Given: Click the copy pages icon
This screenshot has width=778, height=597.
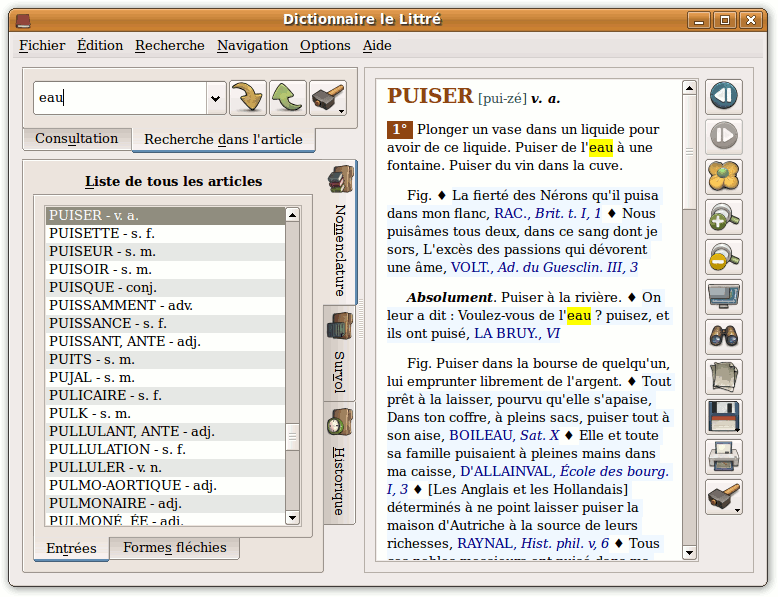Looking at the screenshot, I should click(x=724, y=377).
